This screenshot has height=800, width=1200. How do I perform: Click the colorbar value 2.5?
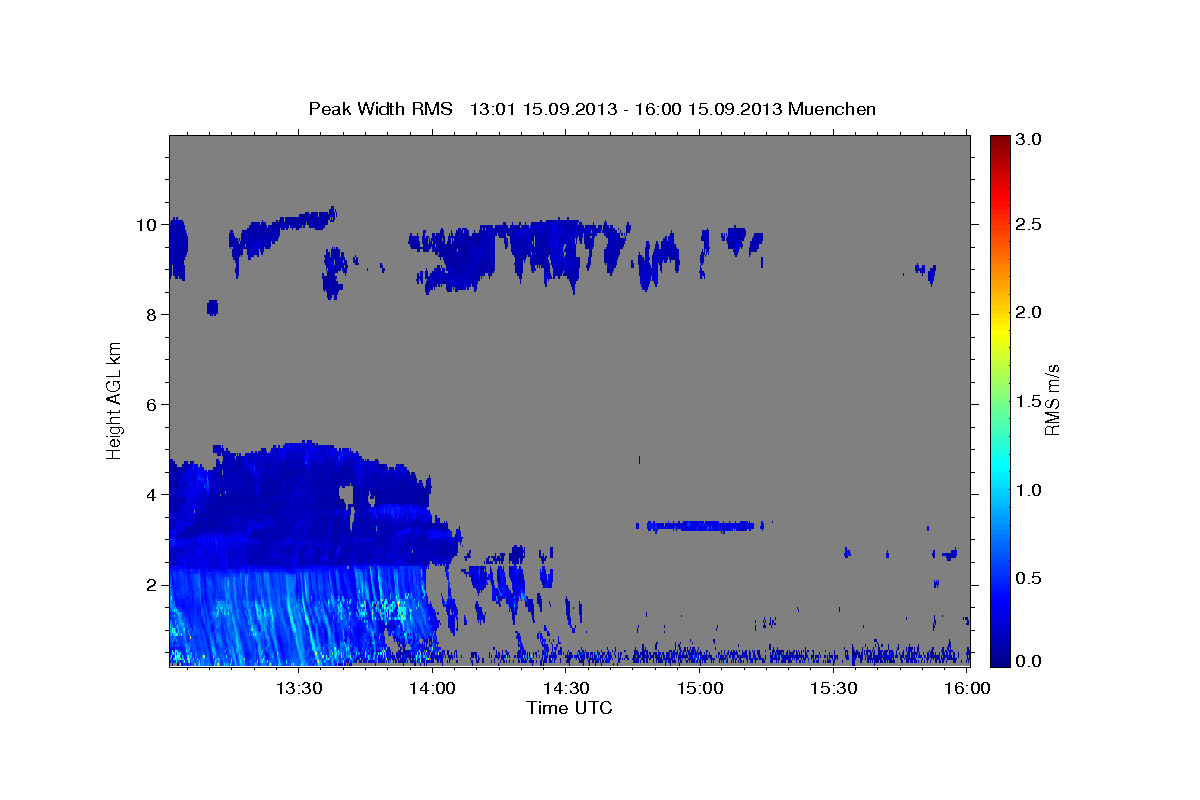pos(1029,225)
